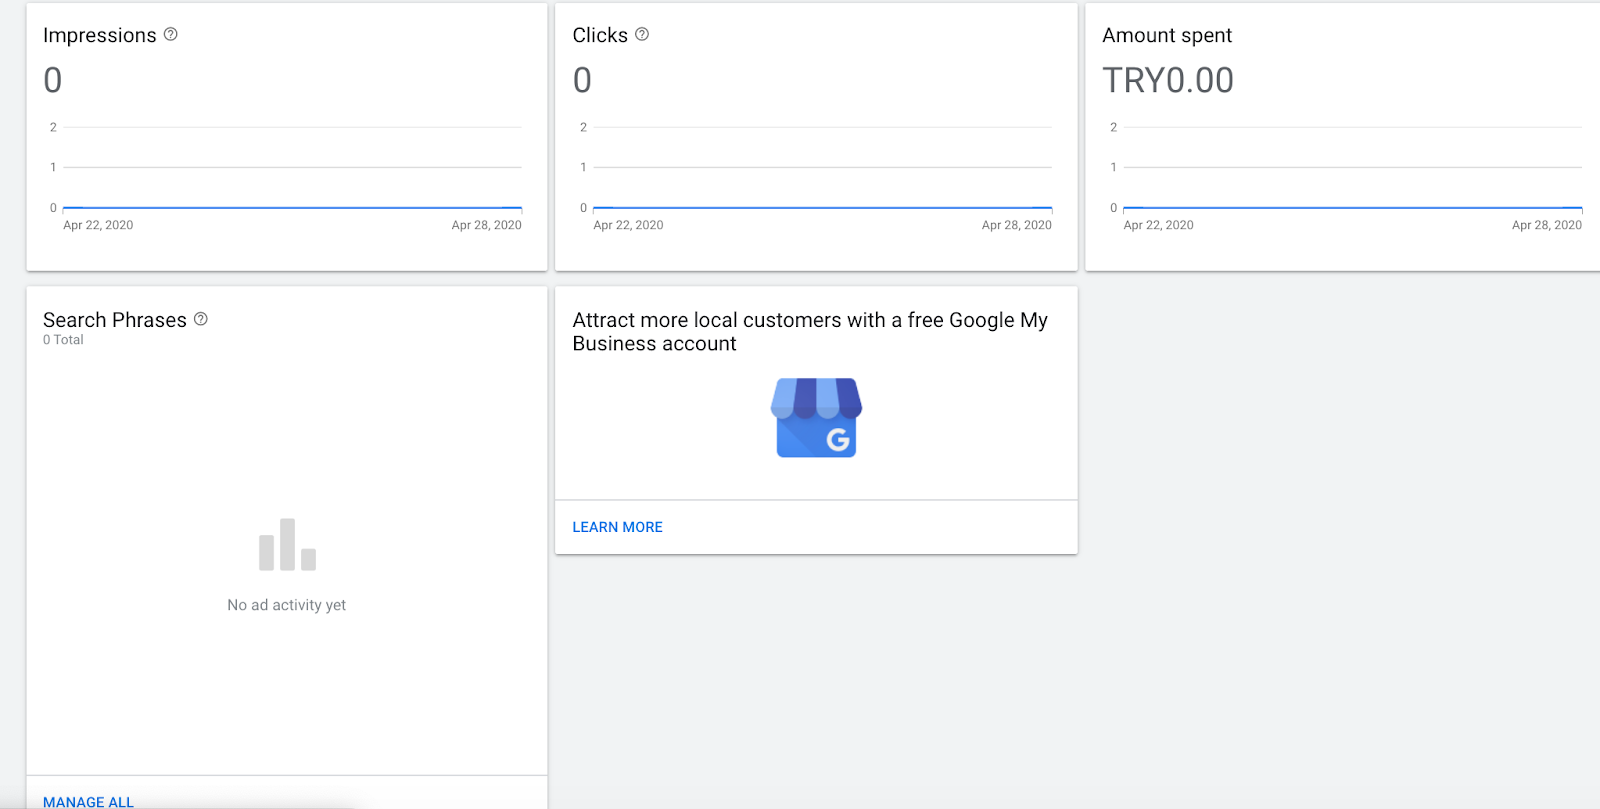
Task: Click the Impressions card title
Action: click(x=99, y=35)
